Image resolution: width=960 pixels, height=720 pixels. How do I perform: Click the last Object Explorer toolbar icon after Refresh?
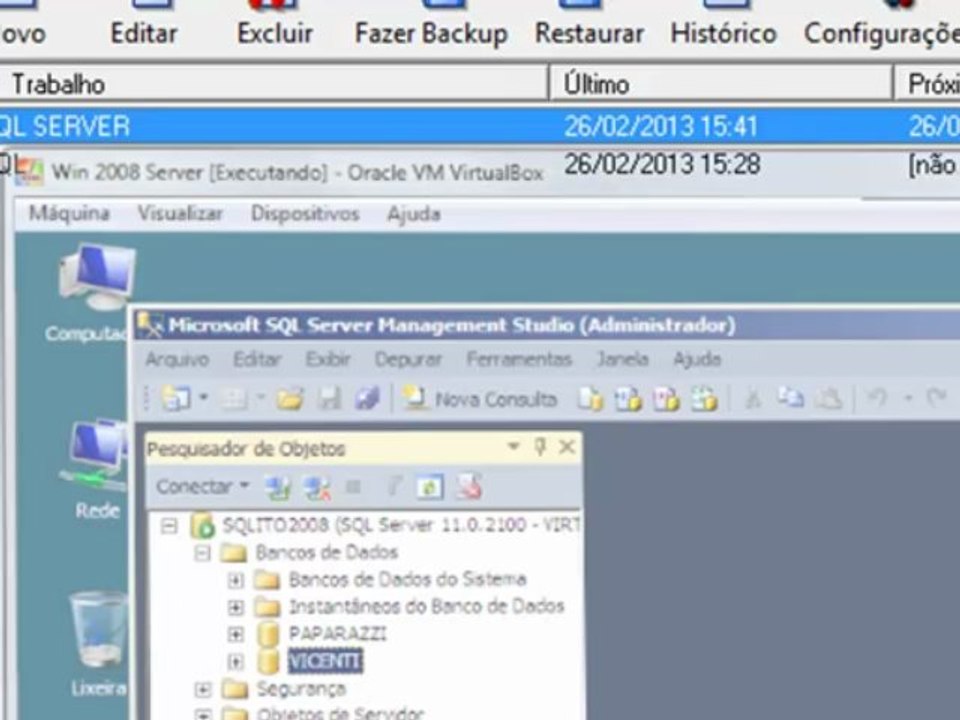pyautogui.click(x=469, y=487)
